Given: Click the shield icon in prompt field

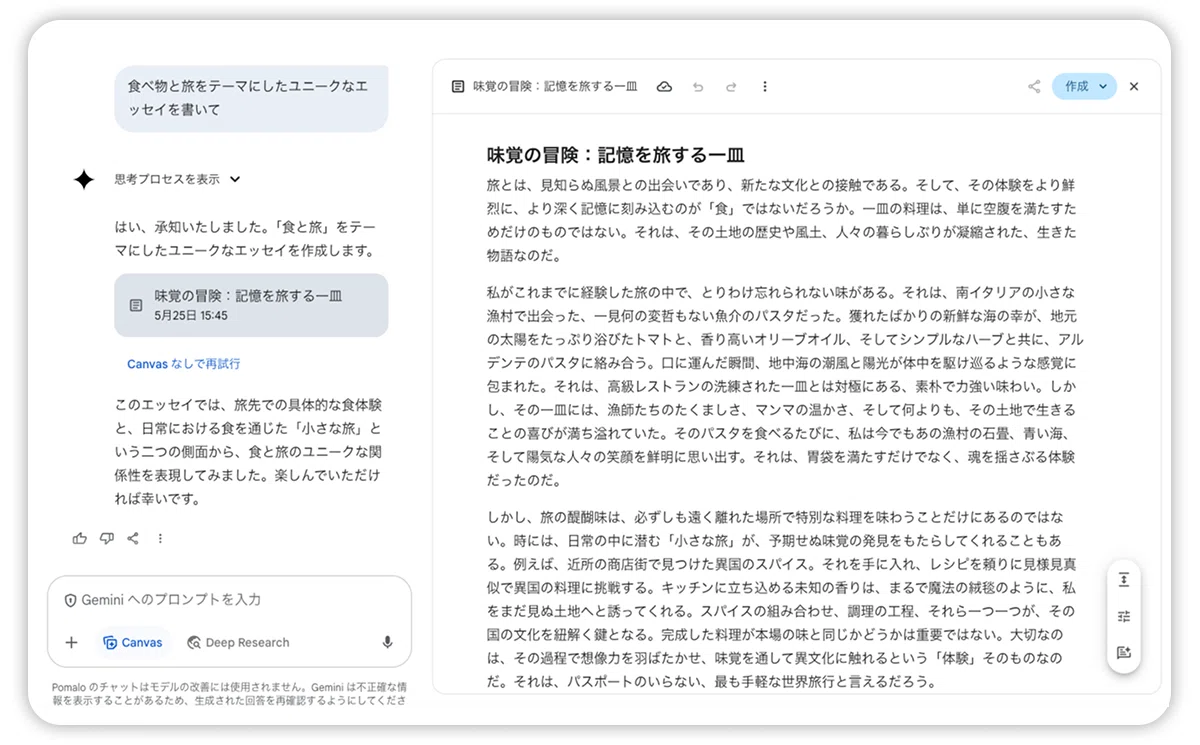Looking at the screenshot, I should (71, 600).
